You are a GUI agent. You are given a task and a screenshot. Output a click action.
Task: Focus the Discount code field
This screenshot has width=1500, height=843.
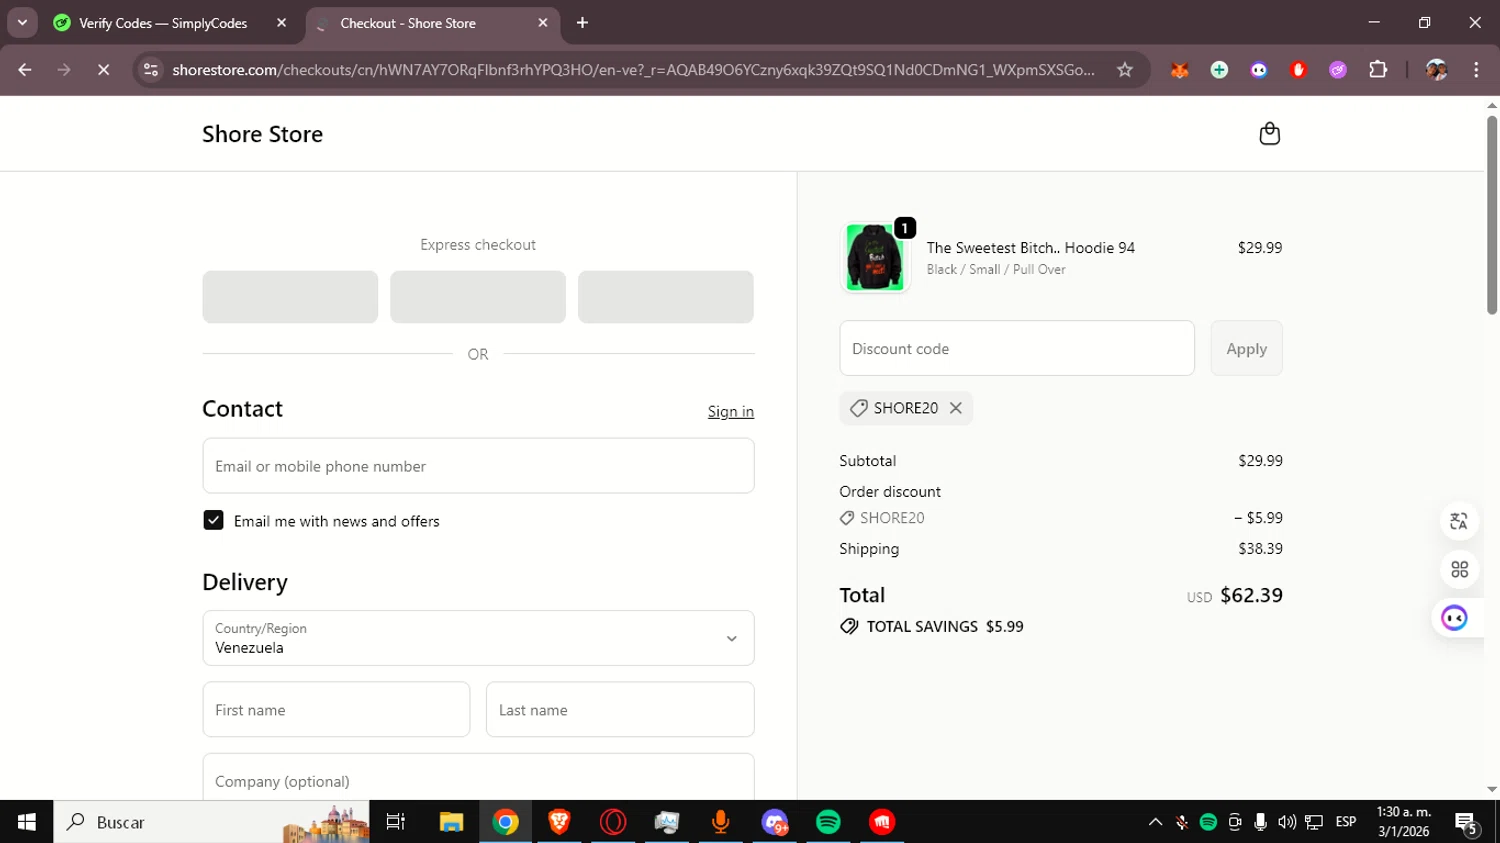[x=1017, y=348]
